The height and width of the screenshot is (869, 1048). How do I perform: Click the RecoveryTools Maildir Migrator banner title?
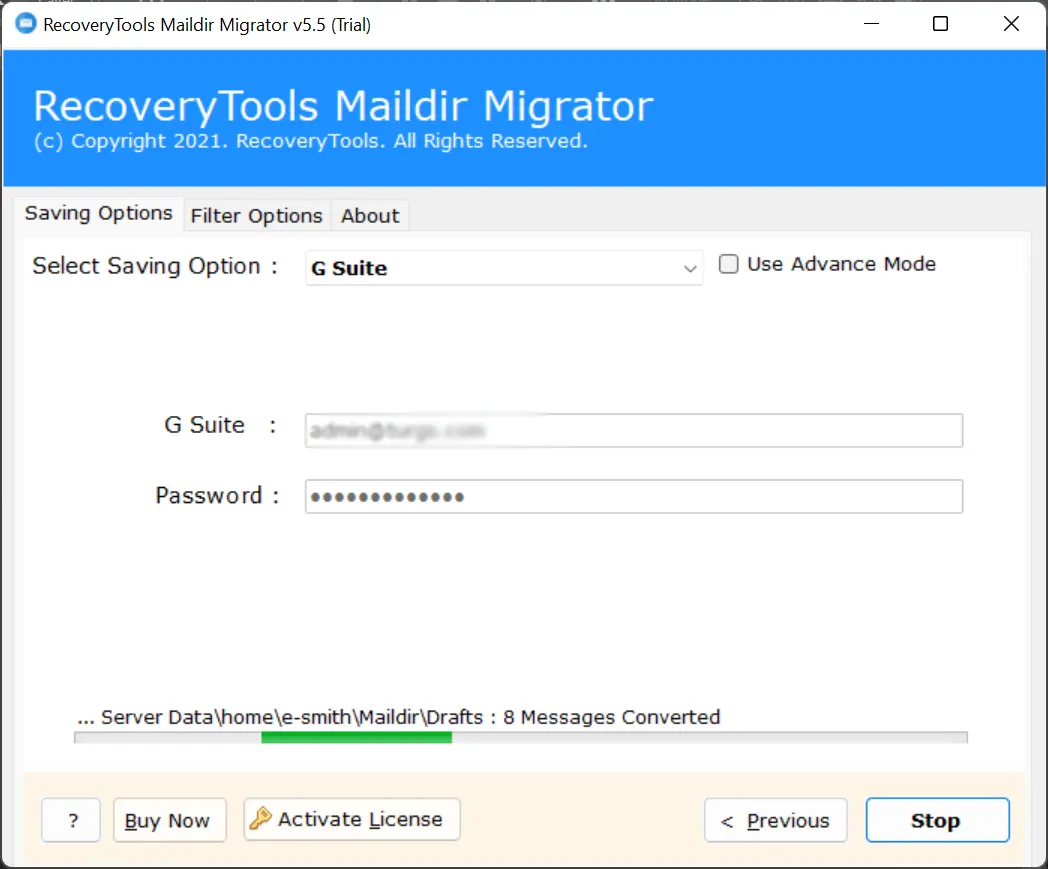point(343,107)
